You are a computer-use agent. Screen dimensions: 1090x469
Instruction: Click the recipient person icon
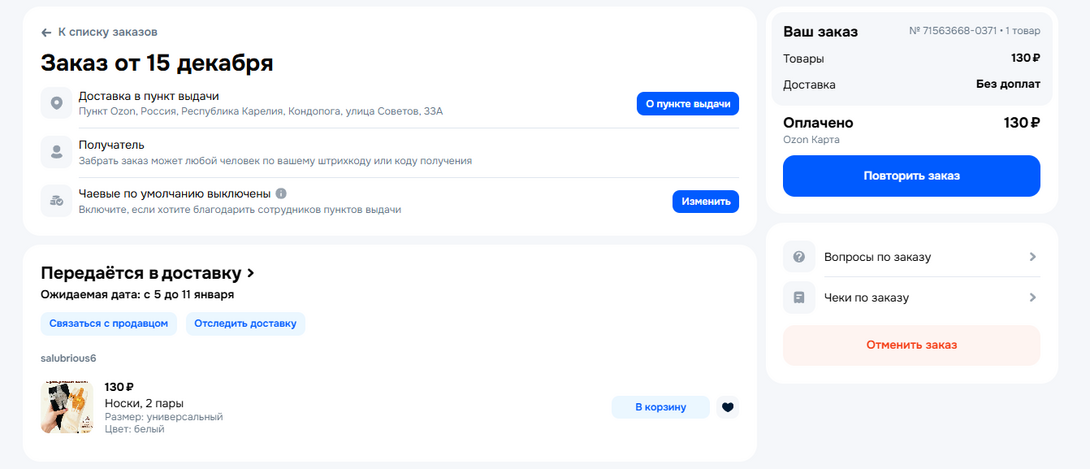pyautogui.click(x=56, y=152)
